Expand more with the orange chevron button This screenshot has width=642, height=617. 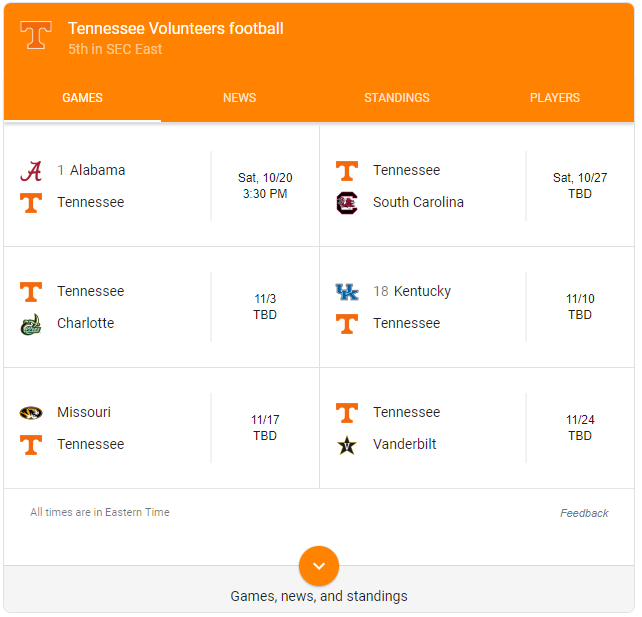tap(320, 567)
